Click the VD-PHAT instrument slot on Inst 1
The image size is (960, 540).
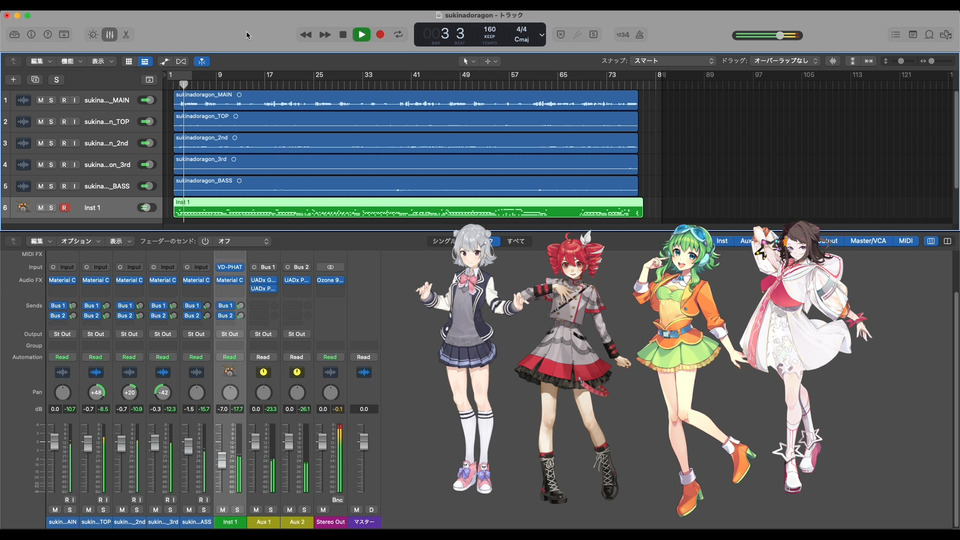pos(229,267)
